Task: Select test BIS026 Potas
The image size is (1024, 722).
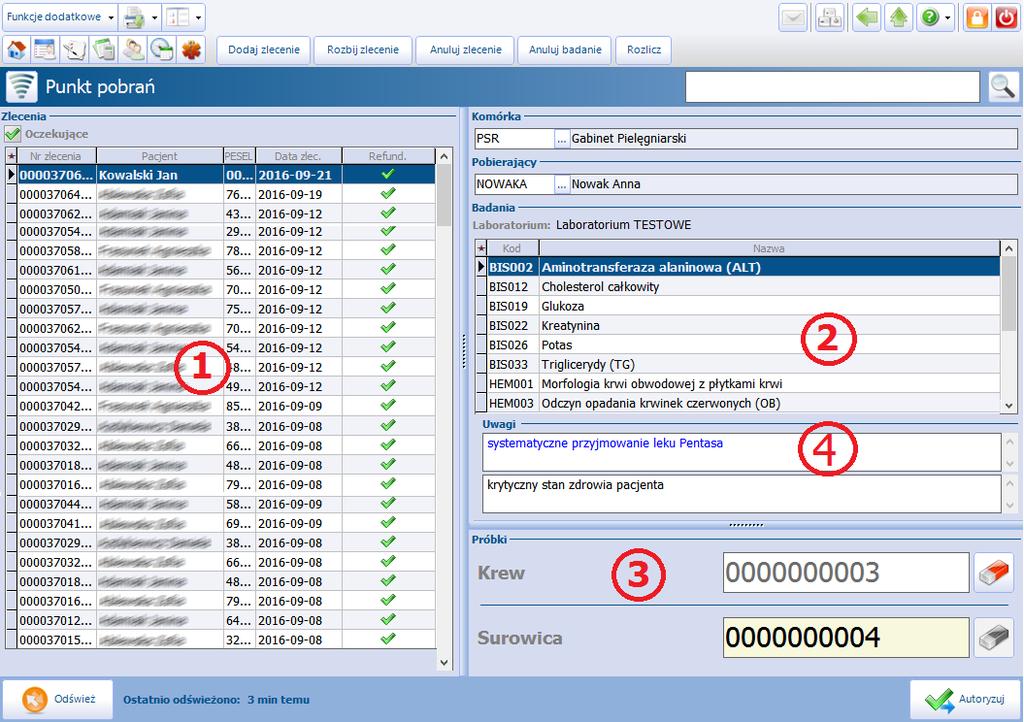Action: tap(739, 345)
